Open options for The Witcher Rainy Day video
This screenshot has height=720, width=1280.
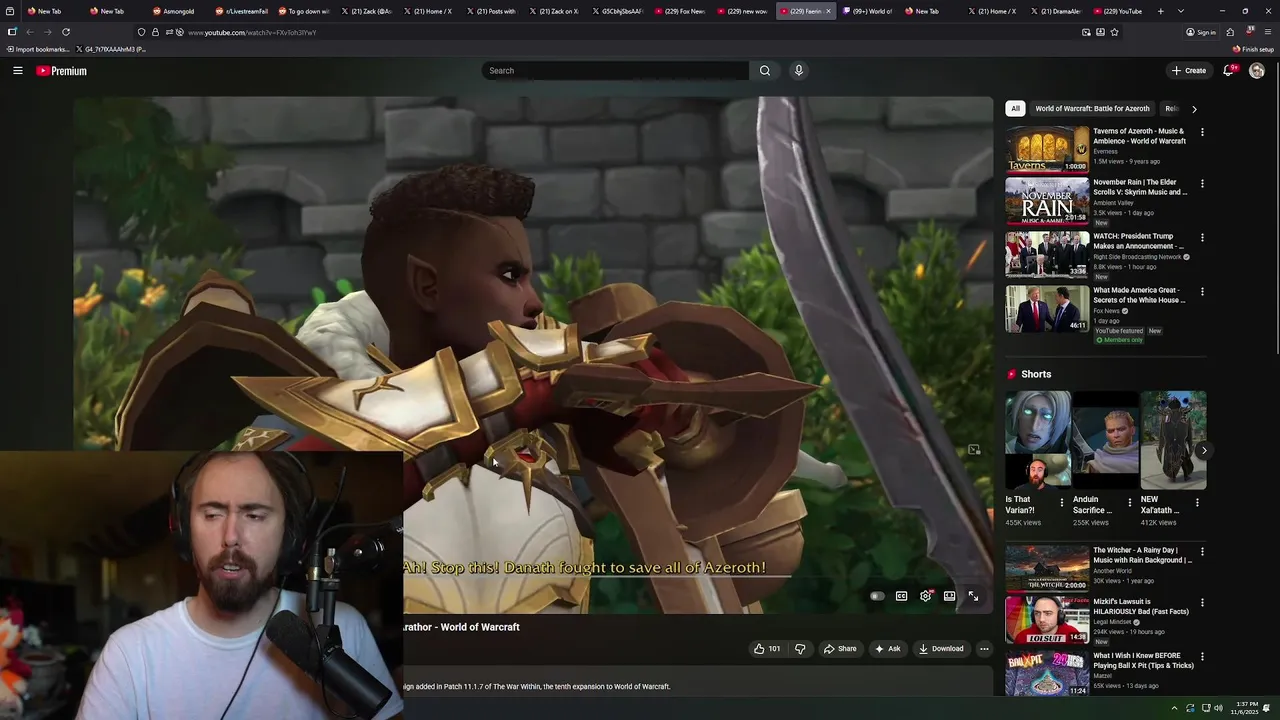pyautogui.click(x=1202, y=551)
